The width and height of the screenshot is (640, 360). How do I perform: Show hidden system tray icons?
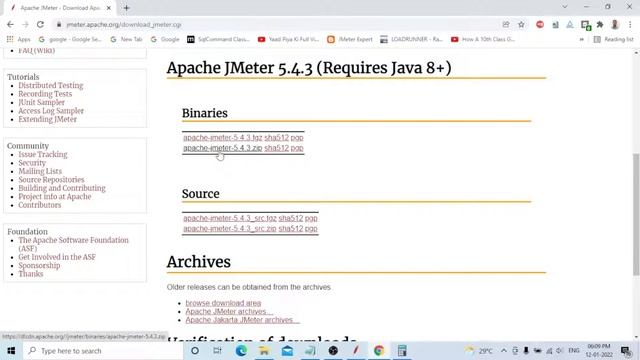504,351
